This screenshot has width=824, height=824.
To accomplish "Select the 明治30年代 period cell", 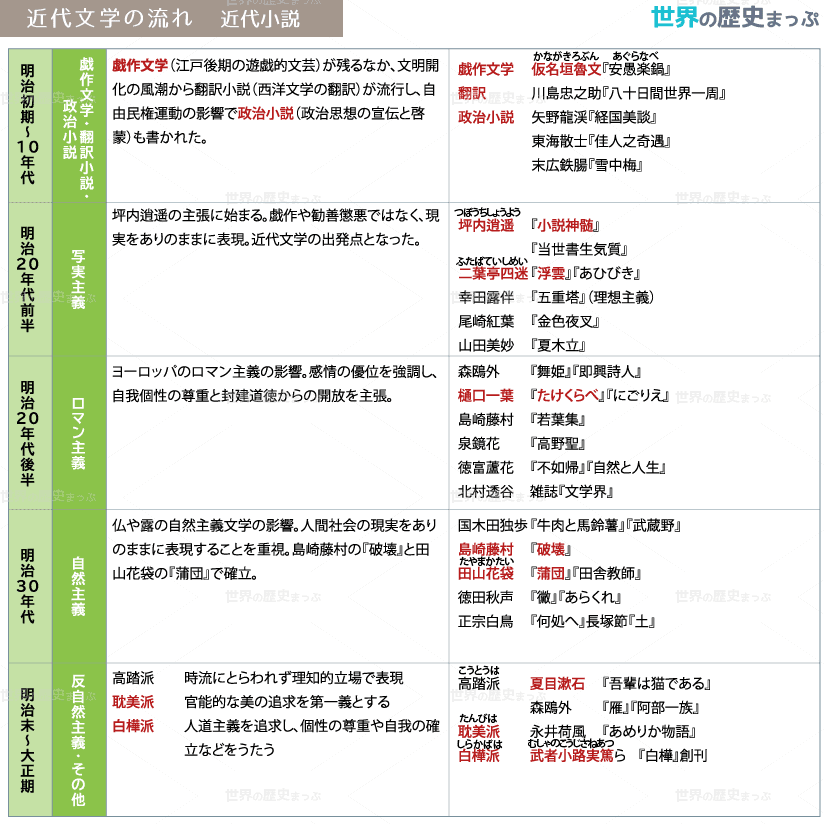I will (x=30, y=586).
